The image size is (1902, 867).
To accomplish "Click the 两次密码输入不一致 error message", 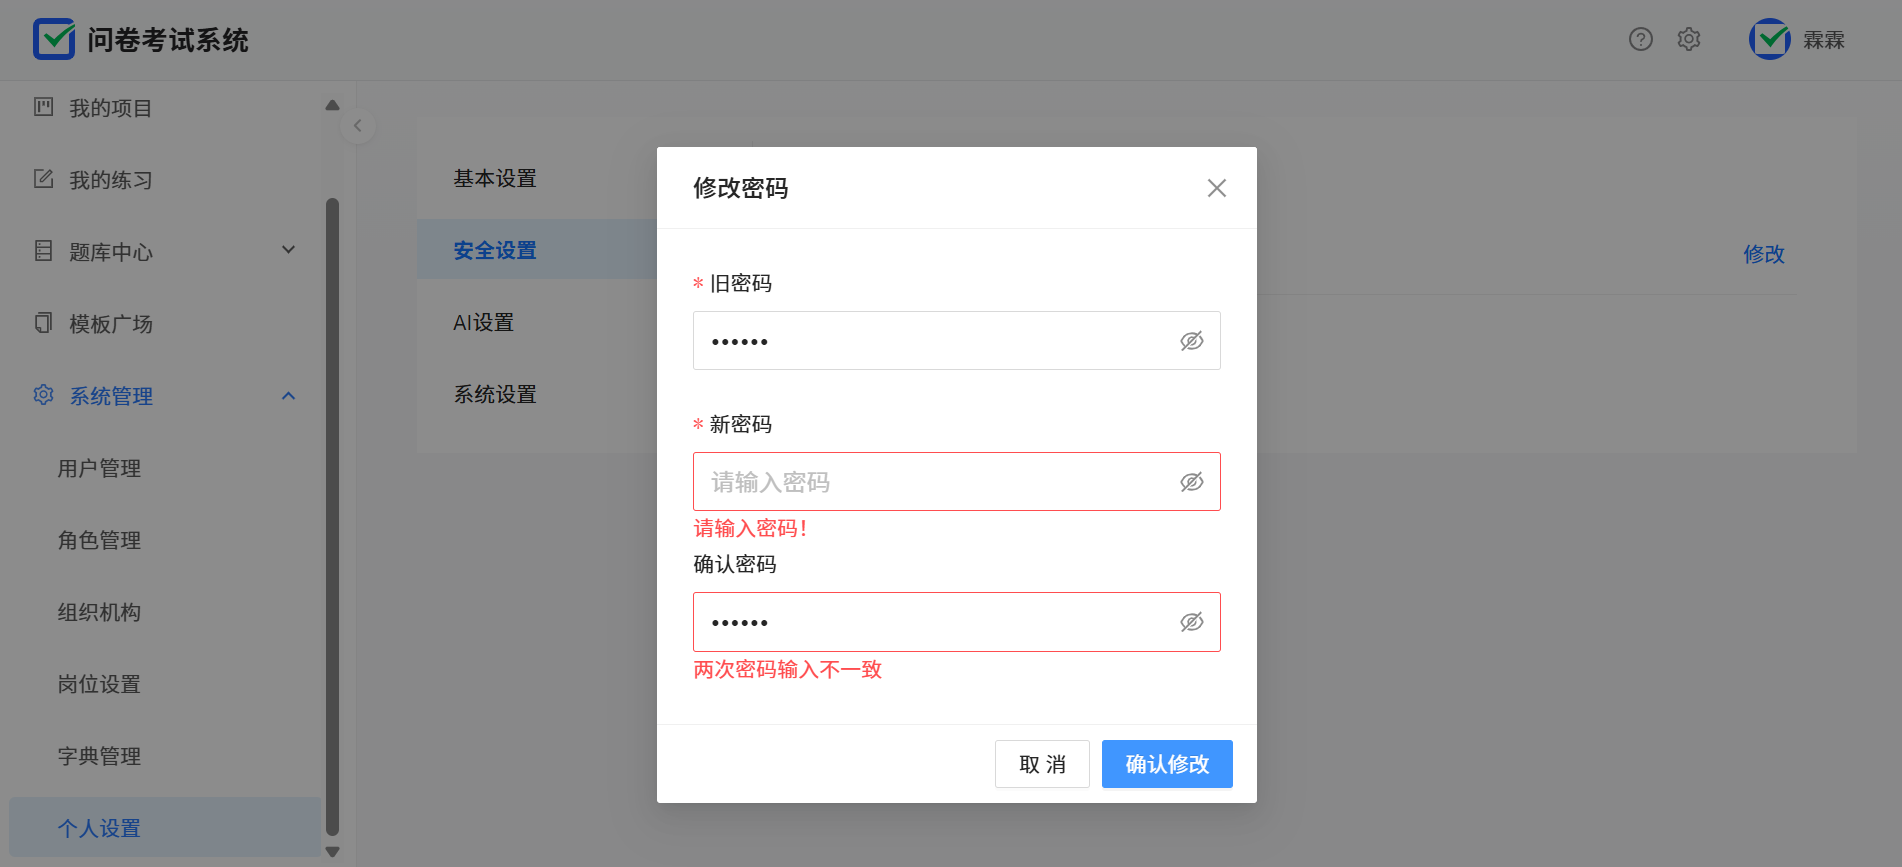I will pyautogui.click(x=788, y=669).
